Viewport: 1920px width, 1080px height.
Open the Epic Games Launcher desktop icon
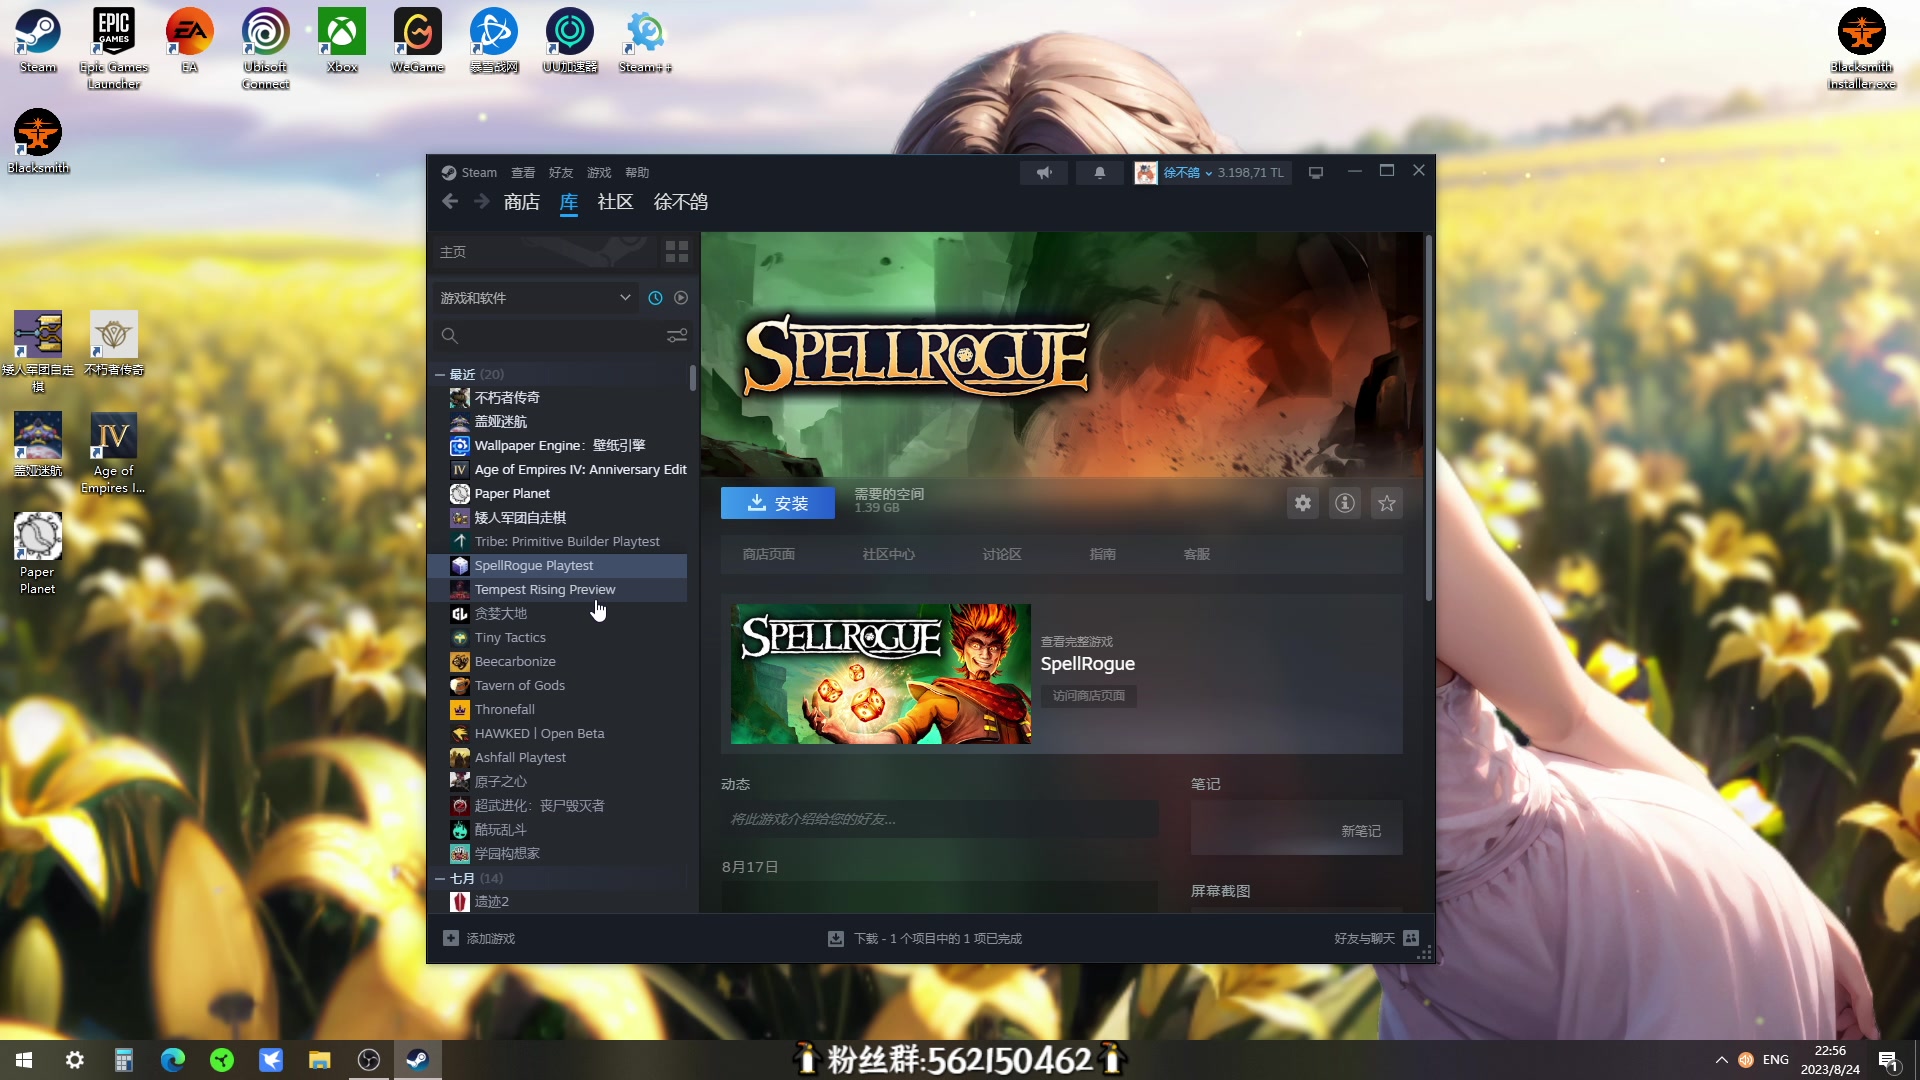[113, 48]
